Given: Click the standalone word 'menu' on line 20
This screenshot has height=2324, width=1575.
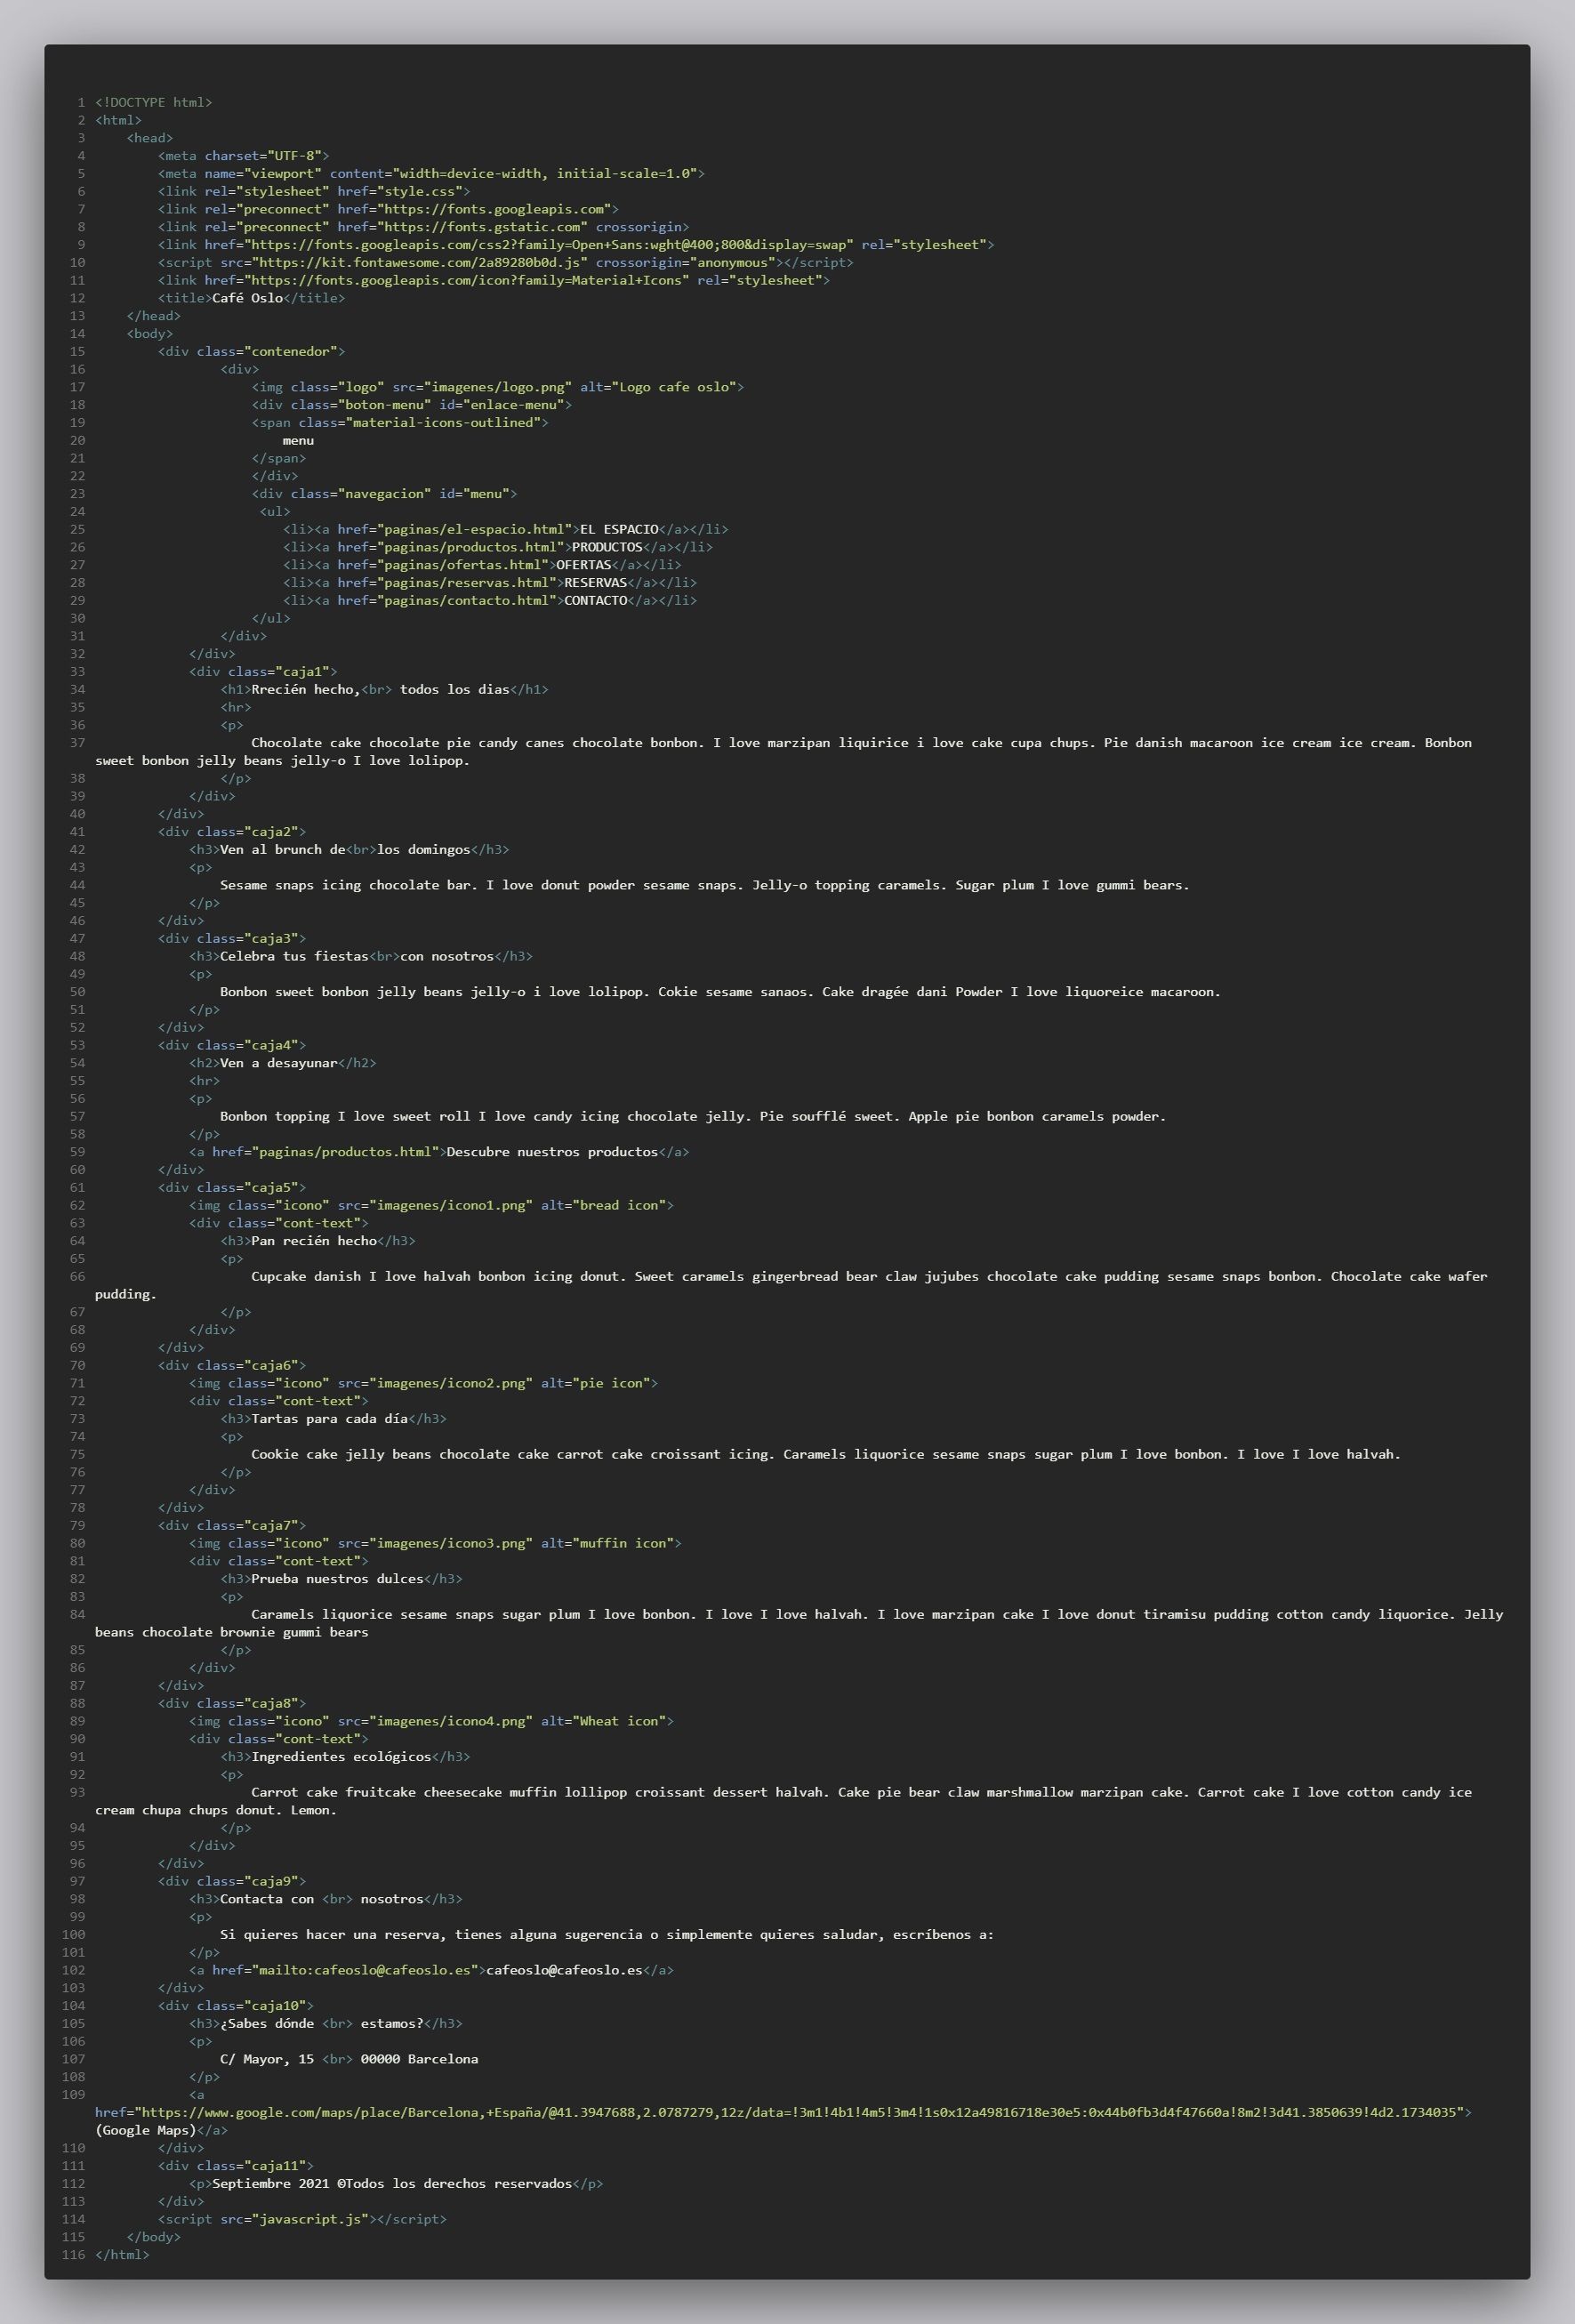Looking at the screenshot, I should (x=298, y=441).
